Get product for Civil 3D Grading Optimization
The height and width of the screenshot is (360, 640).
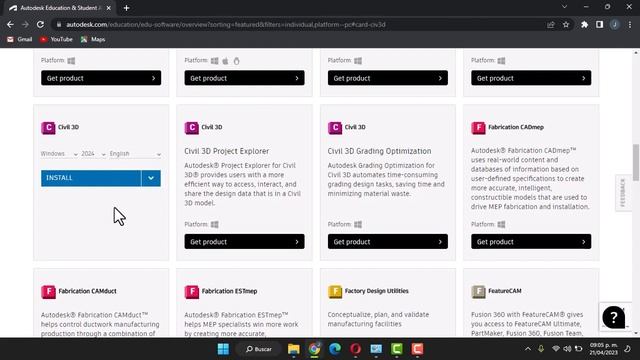[x=388, y=242]
